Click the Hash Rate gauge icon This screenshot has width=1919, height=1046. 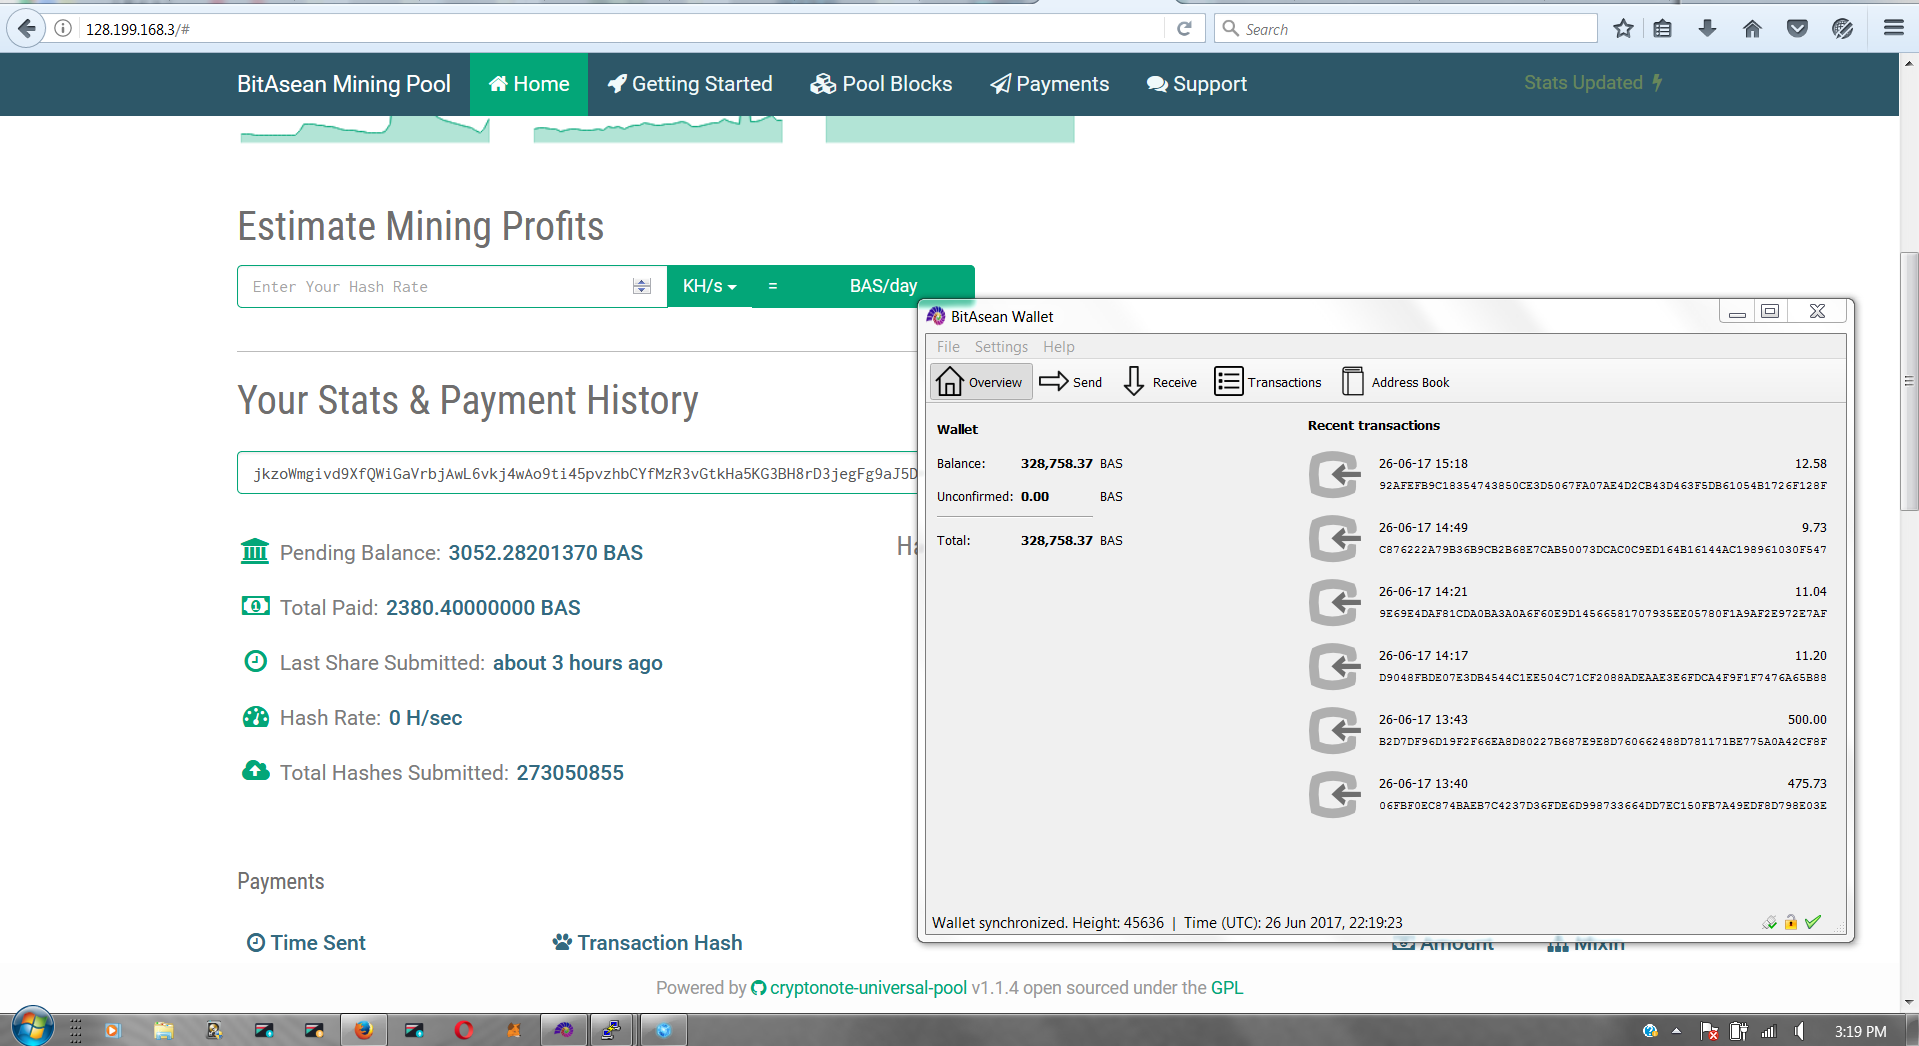coord(256,716)
